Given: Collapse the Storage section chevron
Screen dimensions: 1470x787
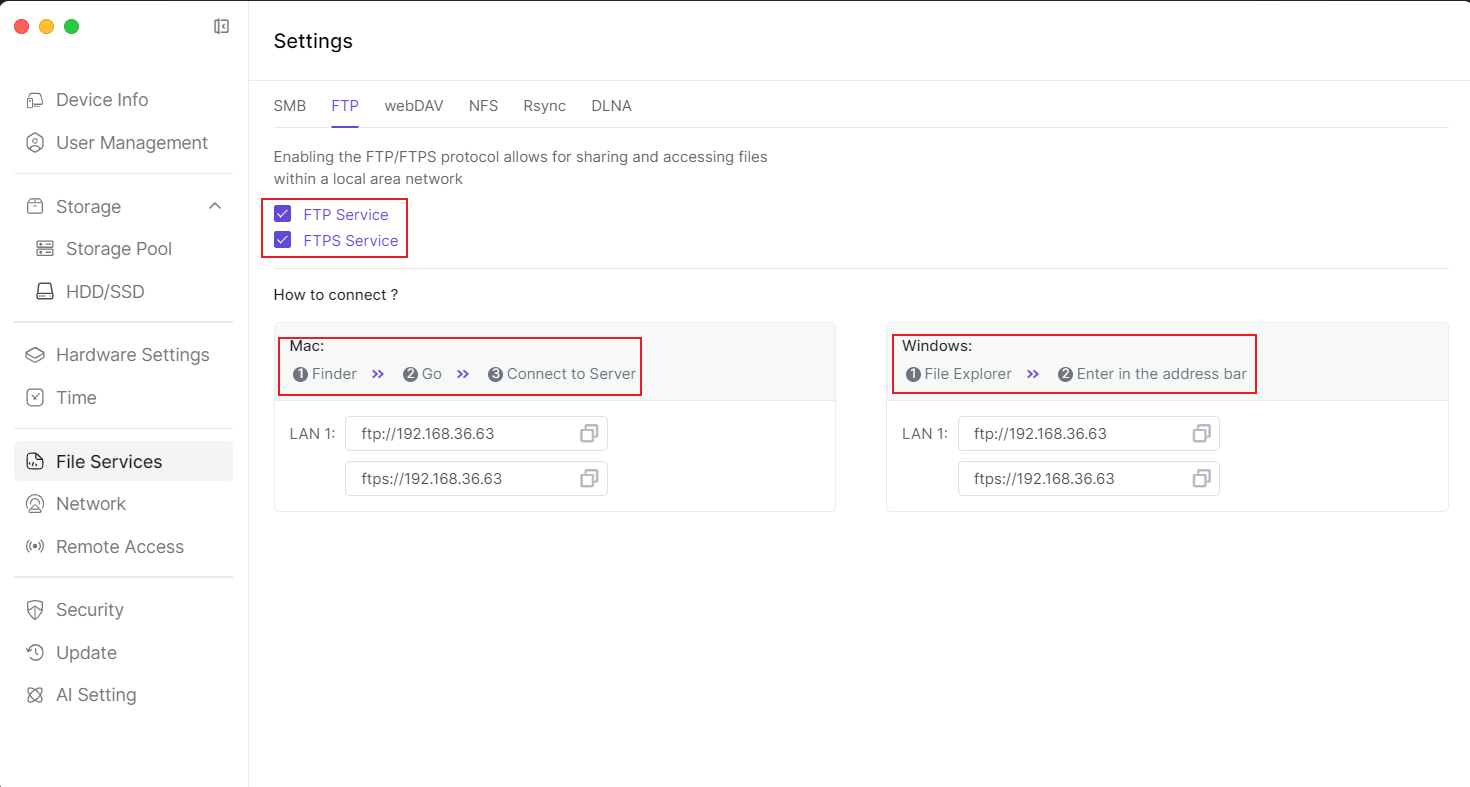Looking at the screenshot, I should point(214,206).
